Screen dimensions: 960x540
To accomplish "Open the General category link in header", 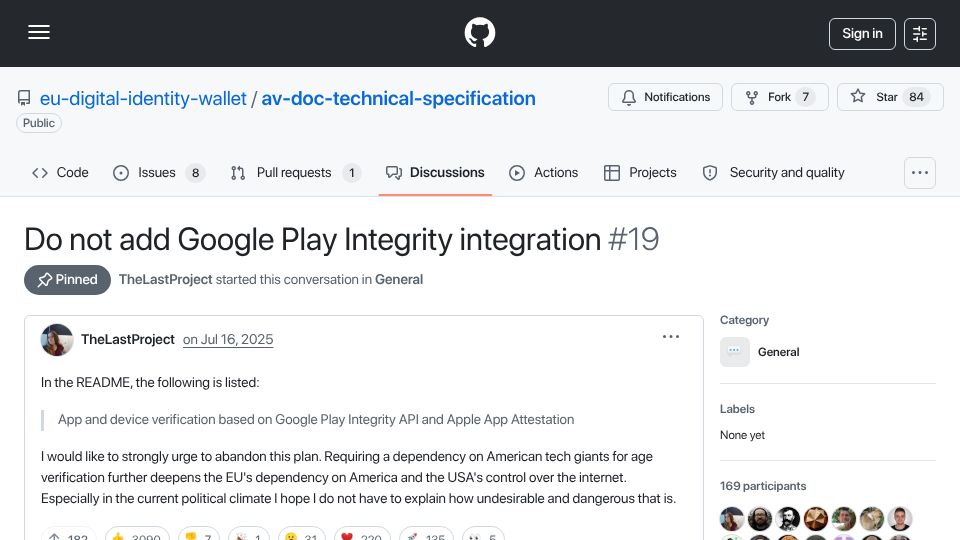I will [x=399, y=280].
